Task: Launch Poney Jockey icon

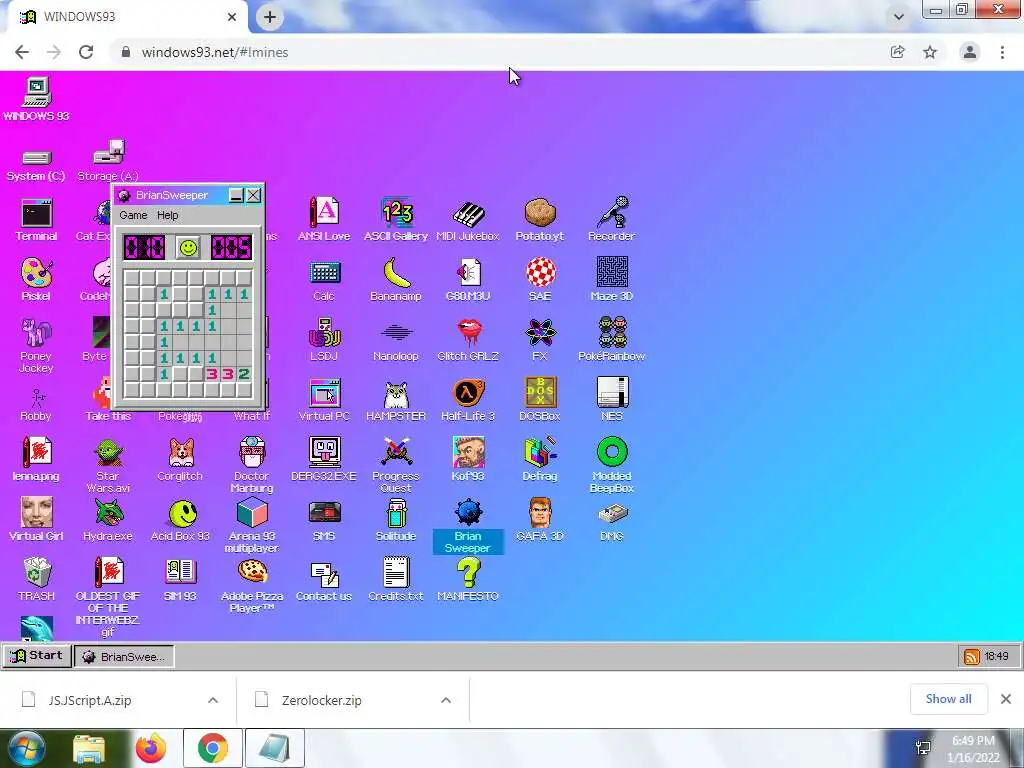Action: (x=37, y=332)
